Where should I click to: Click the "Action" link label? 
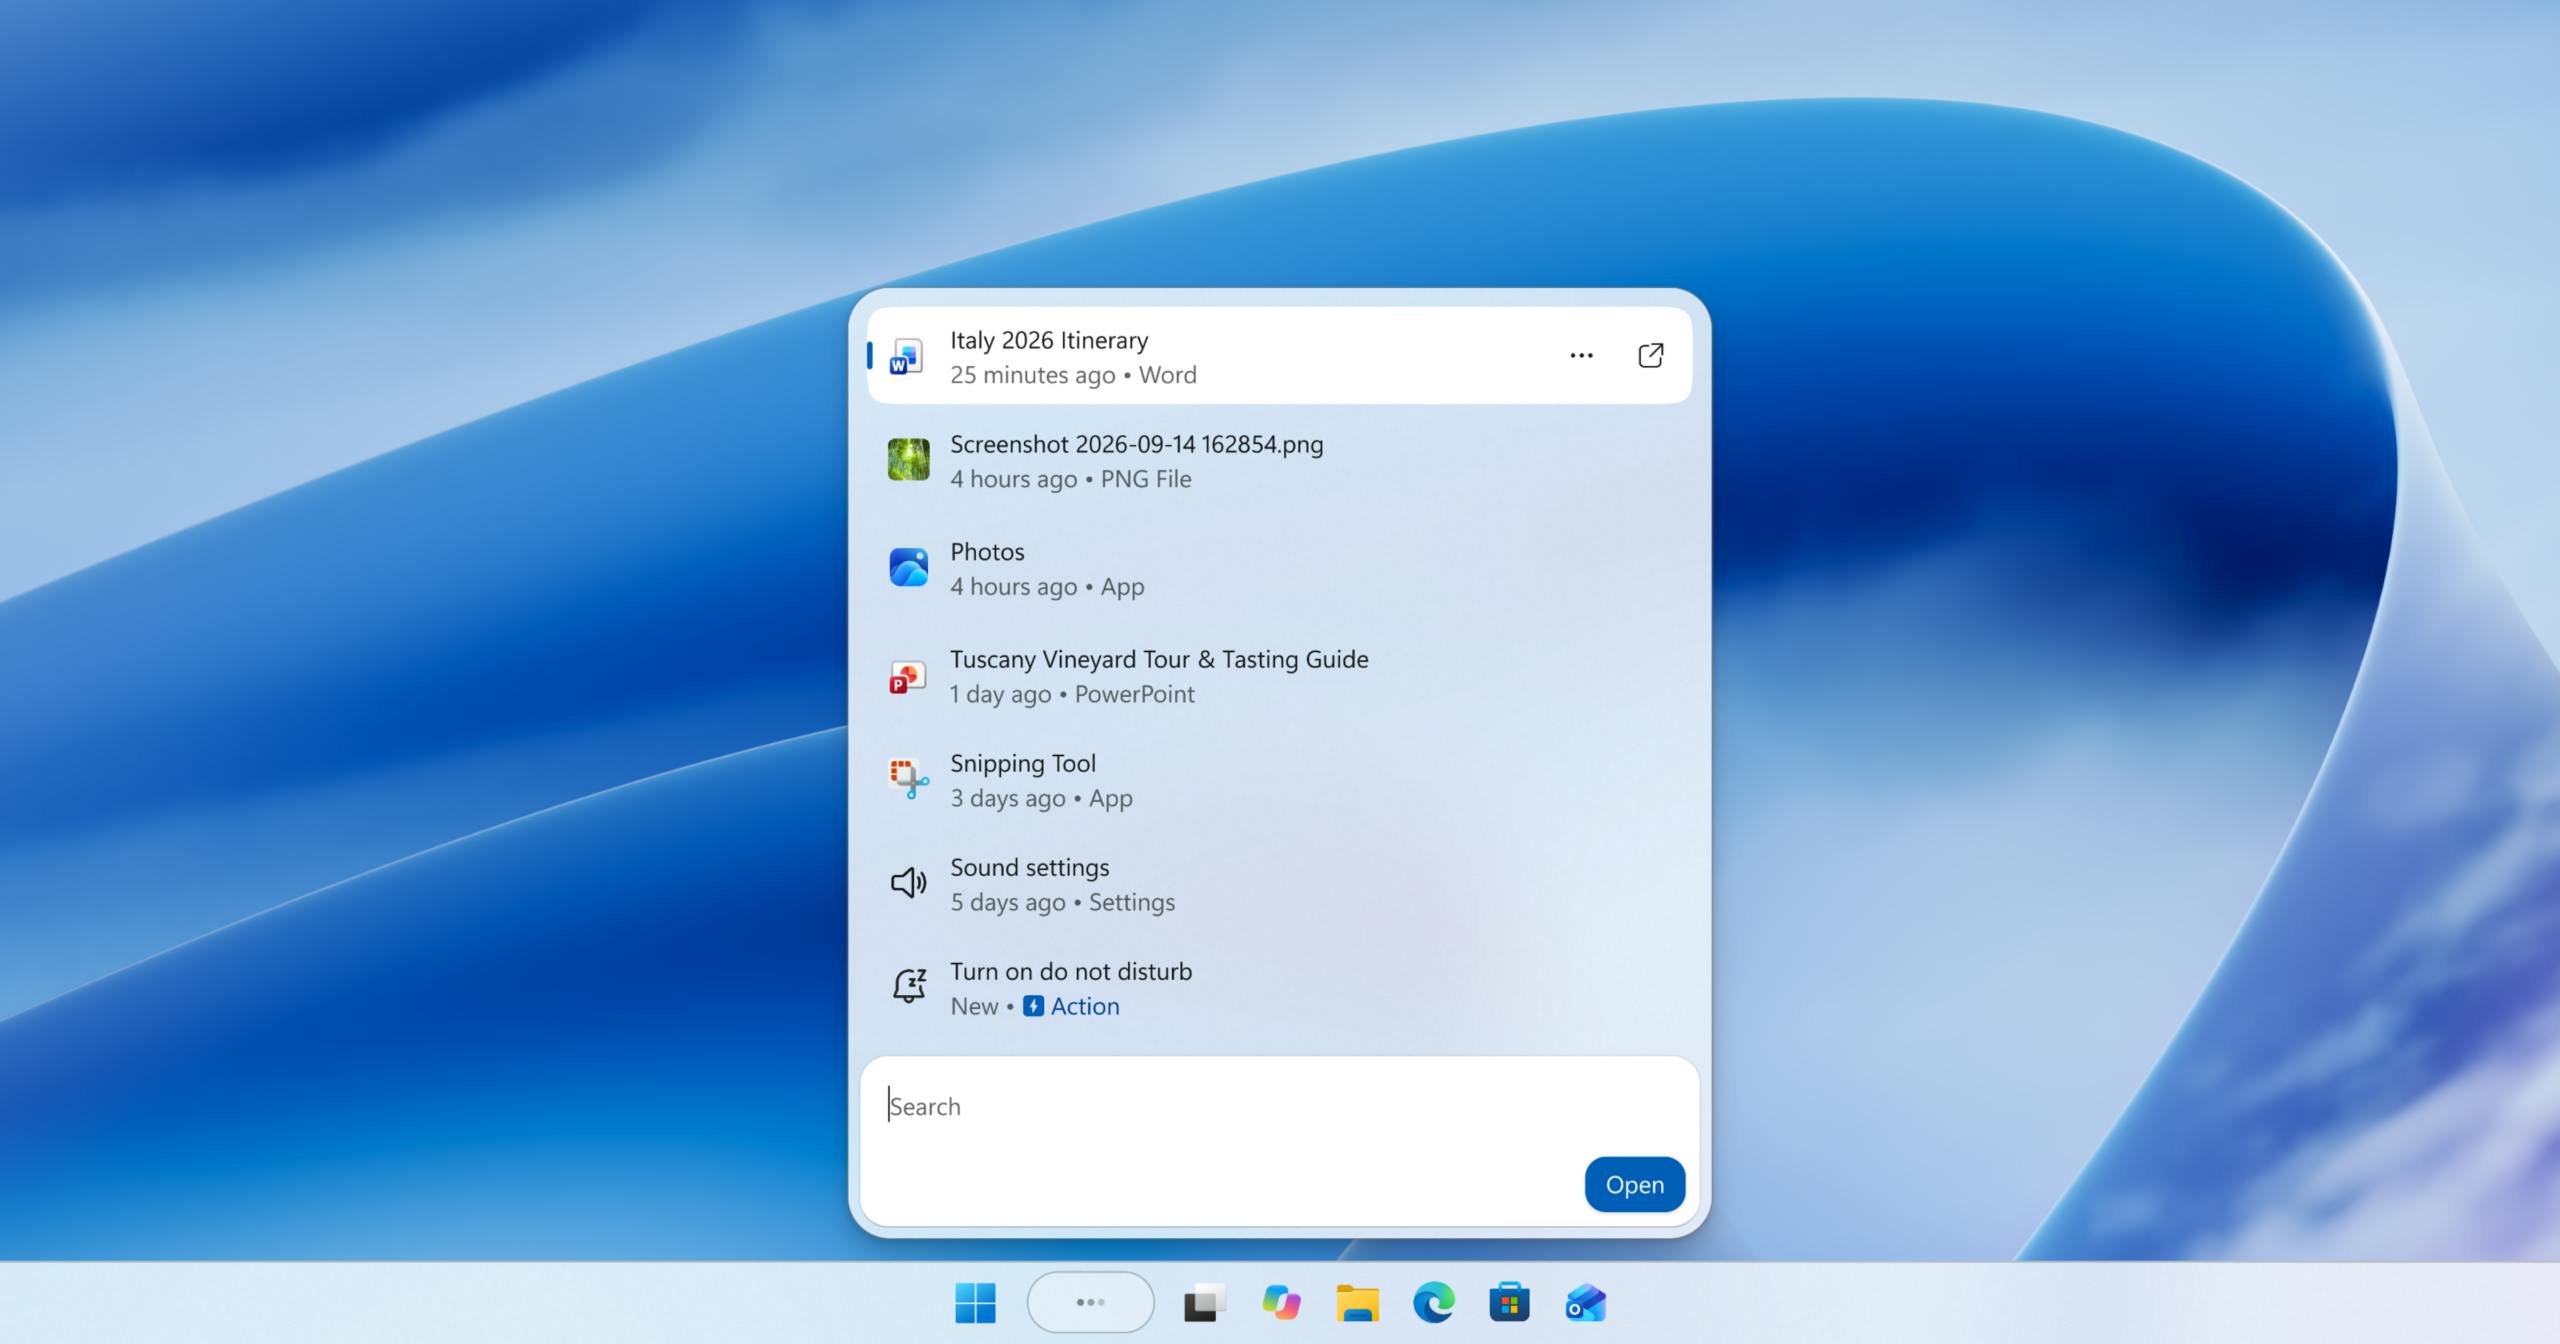tap(1085, 1006)
